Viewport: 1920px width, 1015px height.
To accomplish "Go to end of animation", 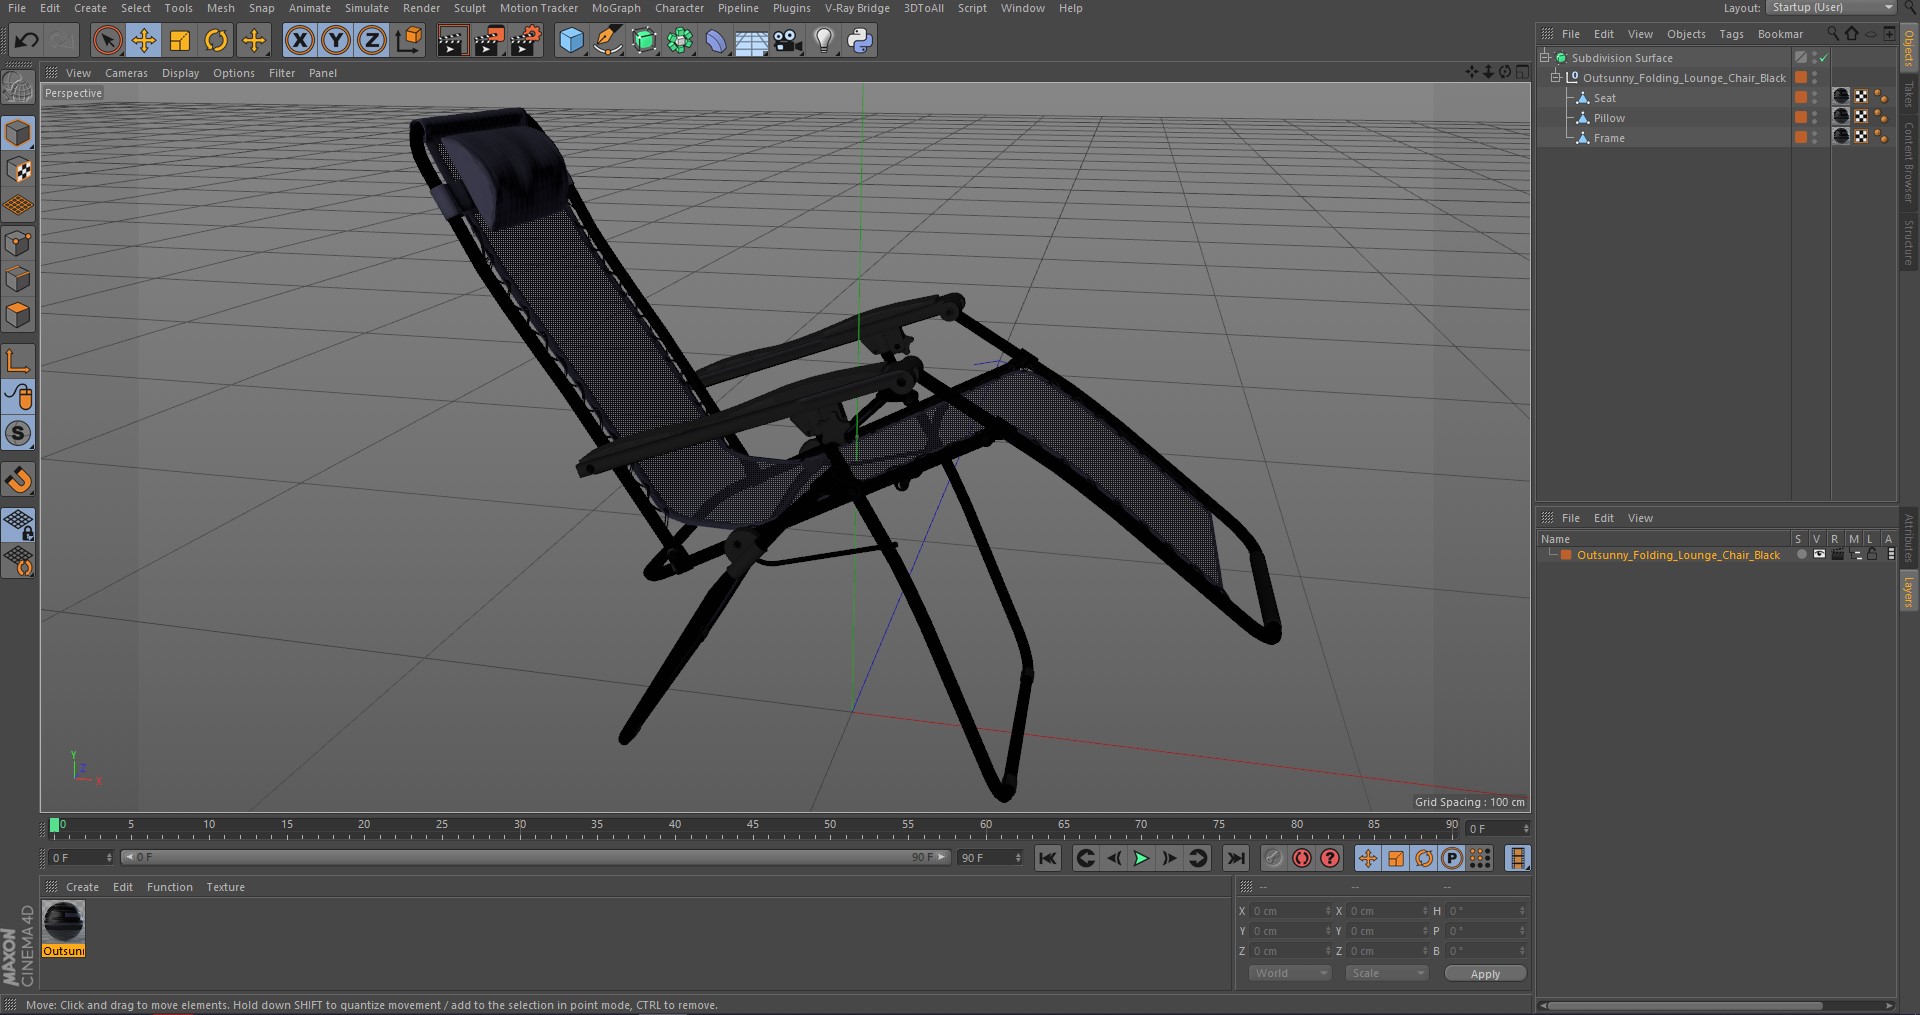I will (x=1236, y=858).
